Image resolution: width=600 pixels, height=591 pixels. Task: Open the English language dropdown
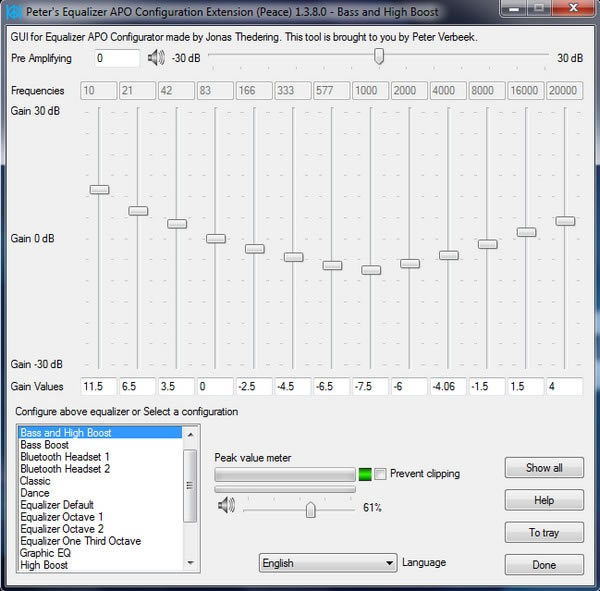click(328, 563)
